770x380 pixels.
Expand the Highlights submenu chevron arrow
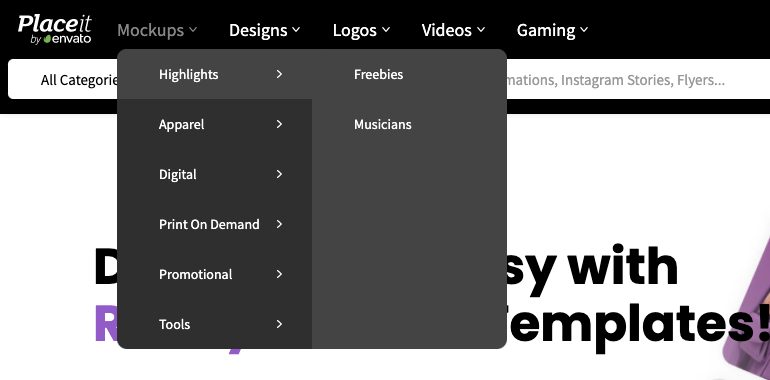click(x=279, y=74)
